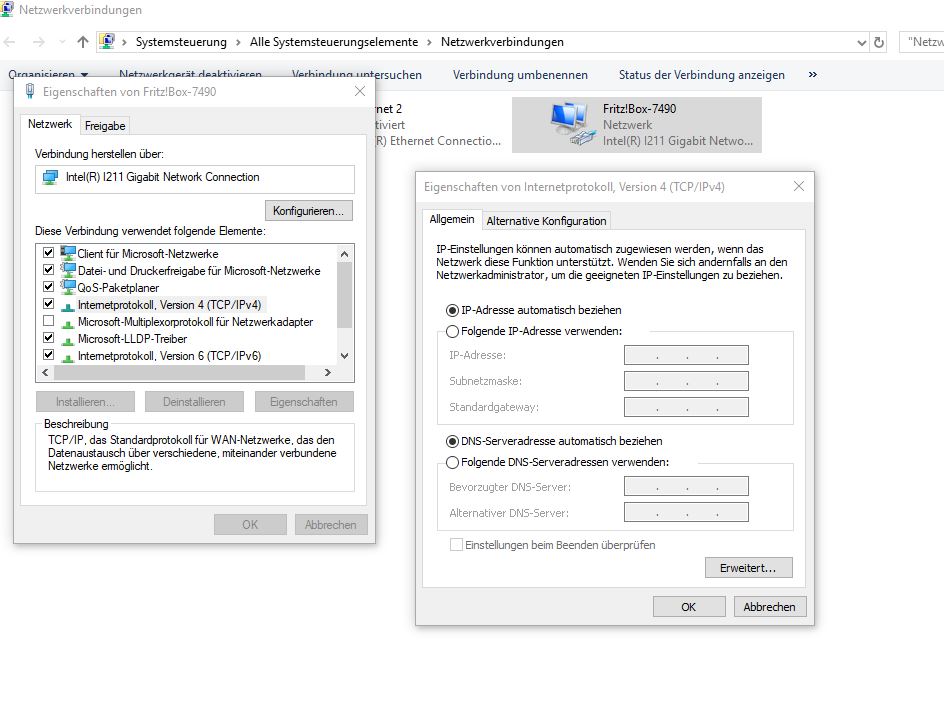
Task: Open recent locations dropdown arrow
Action: [x=62, y=42]
